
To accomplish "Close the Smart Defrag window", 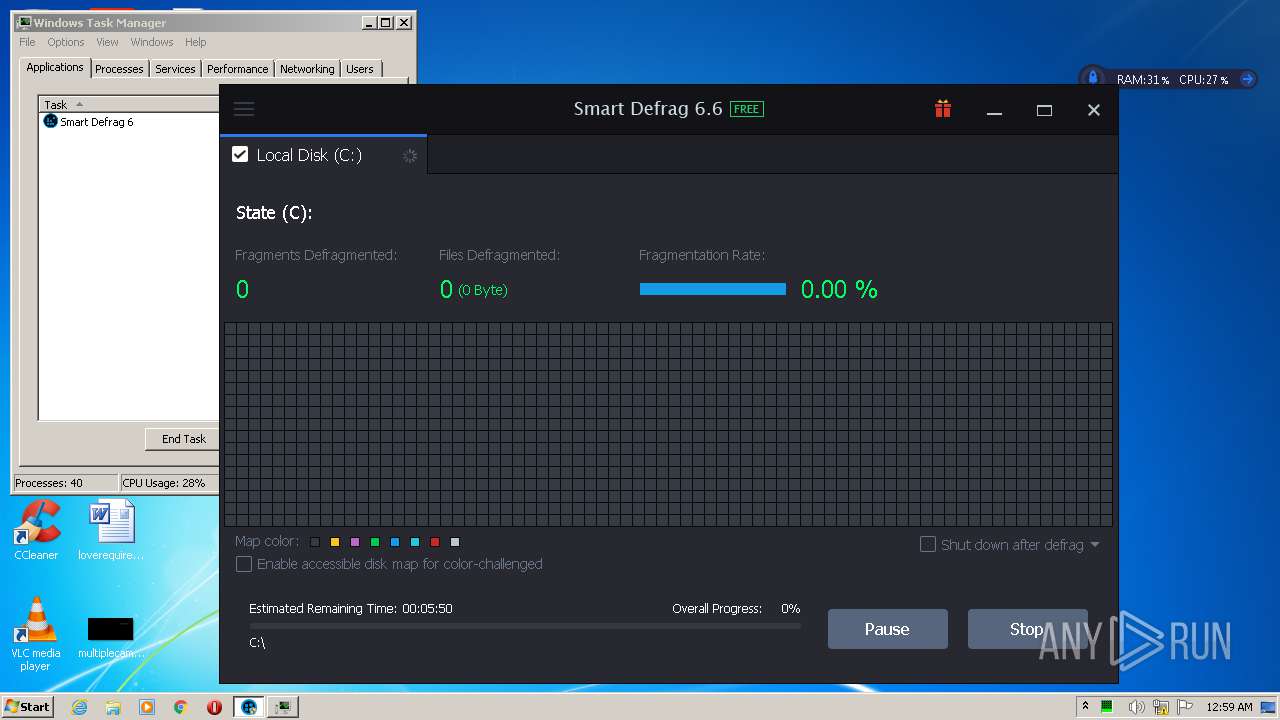I will [1094, 110].
